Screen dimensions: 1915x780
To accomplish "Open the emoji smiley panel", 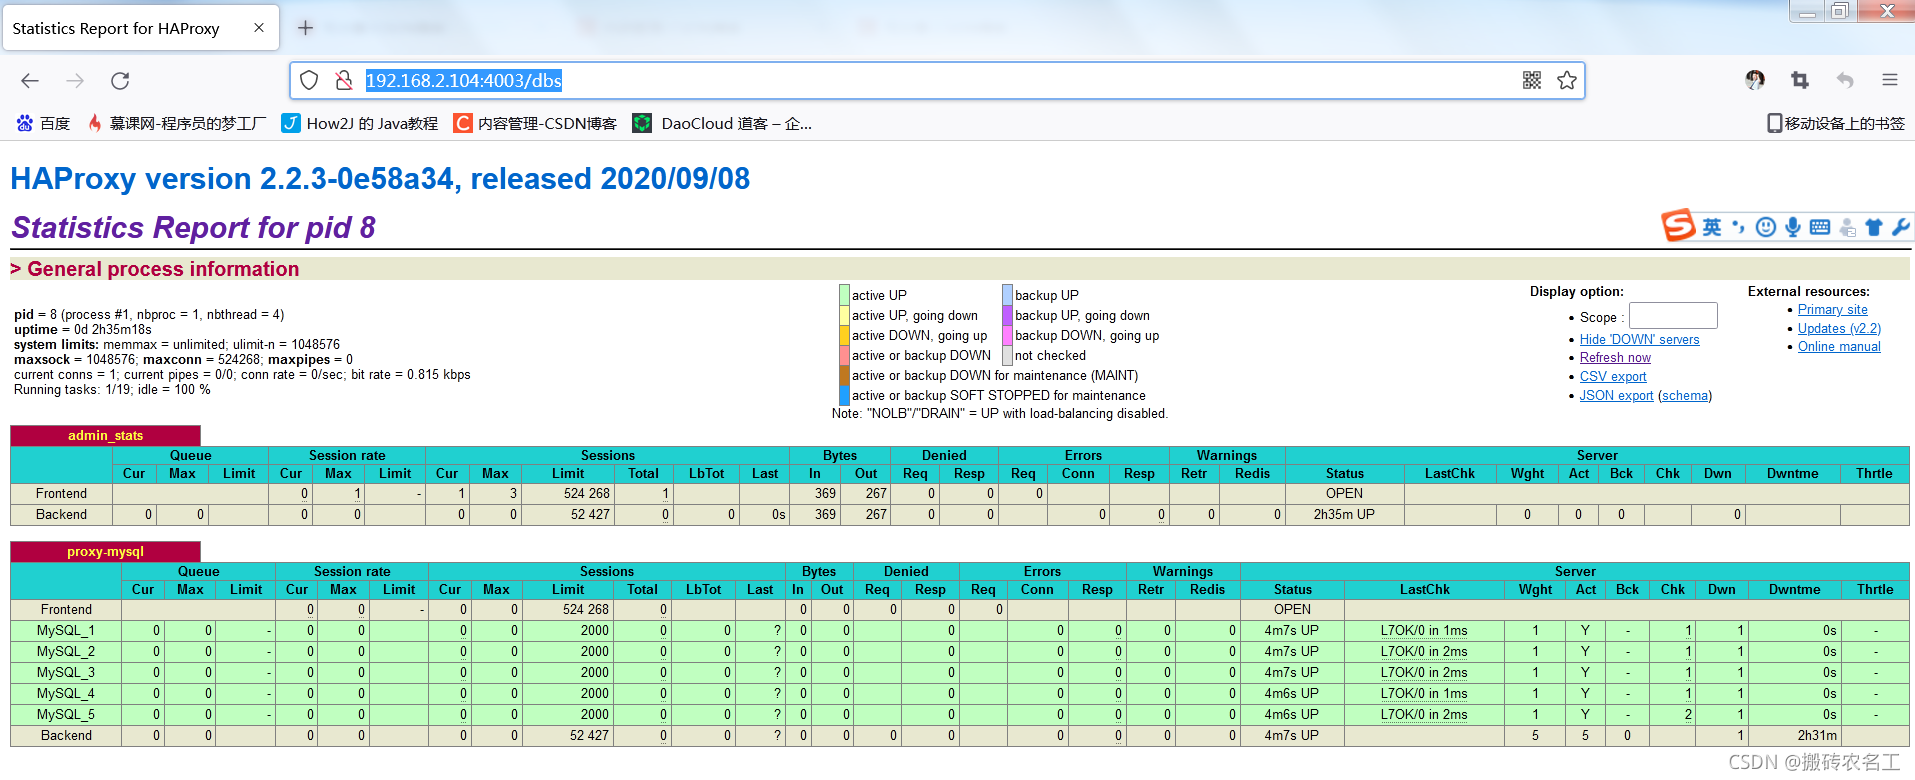I will (x=1766, y=227).
